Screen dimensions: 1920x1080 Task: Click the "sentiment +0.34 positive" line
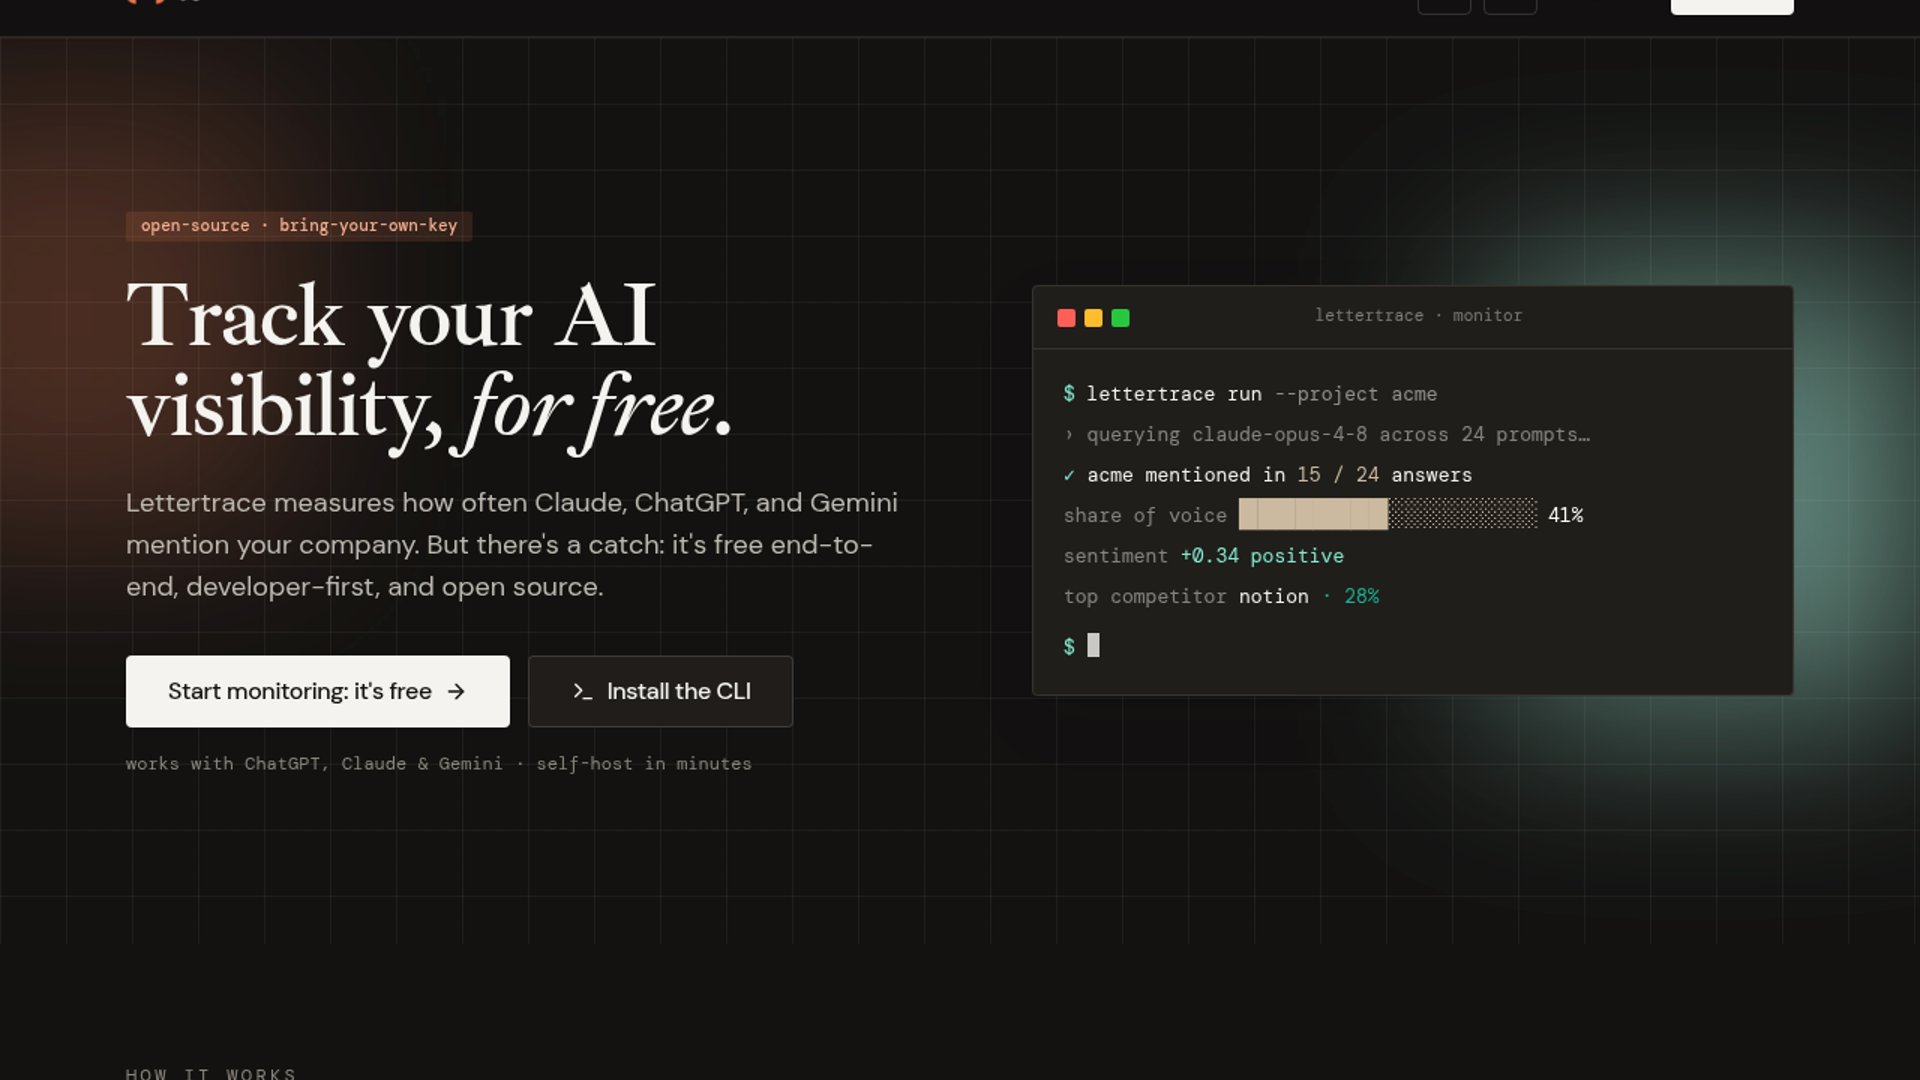(1204, 556)
